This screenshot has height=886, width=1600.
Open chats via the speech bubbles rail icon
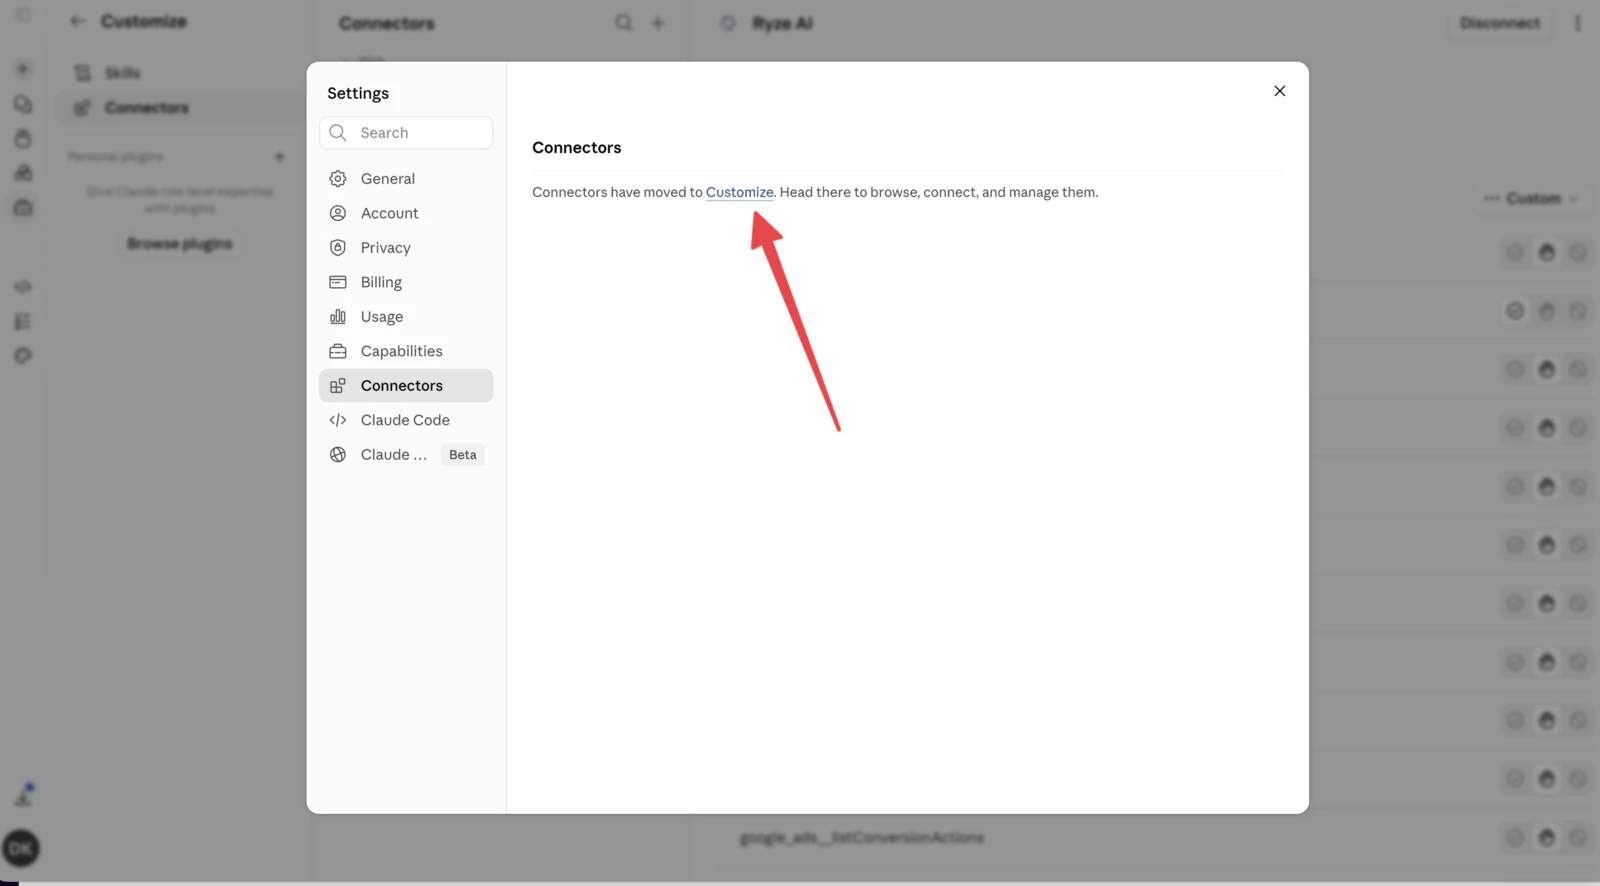coord(23,104)
